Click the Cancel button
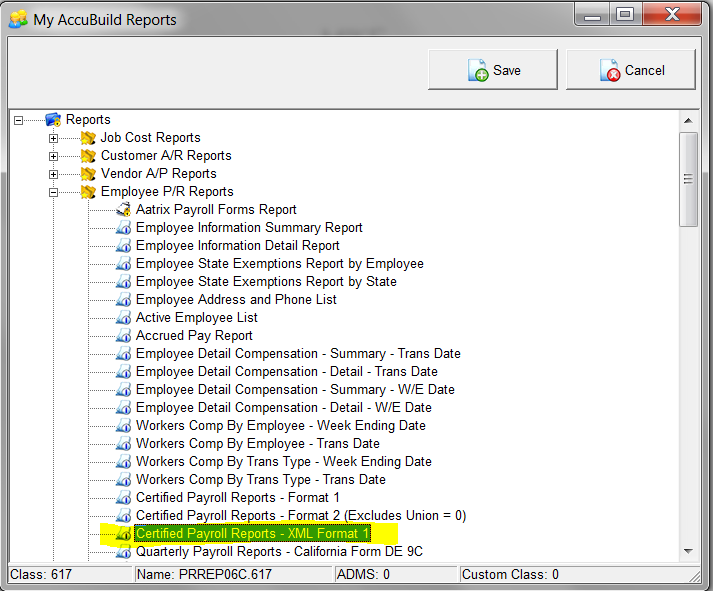This screenshot has height=591, width=713. click(x=631, y=70)
